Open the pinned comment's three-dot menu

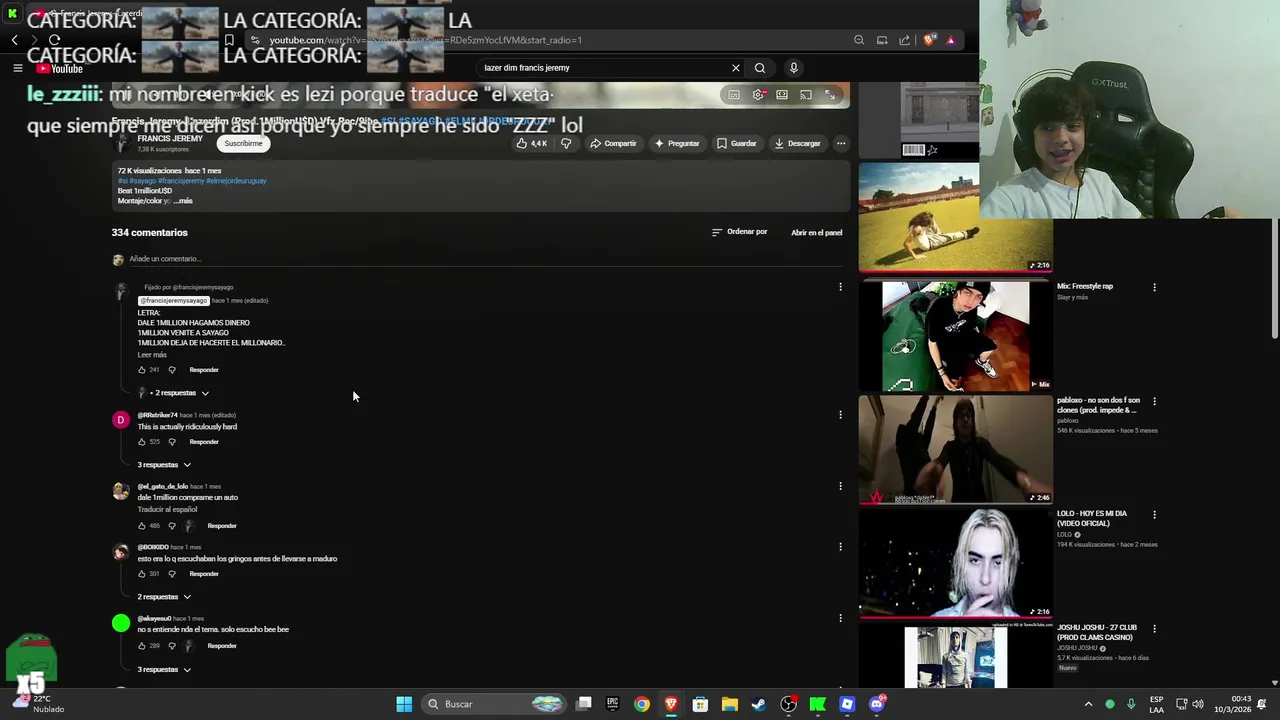point(840,287)
